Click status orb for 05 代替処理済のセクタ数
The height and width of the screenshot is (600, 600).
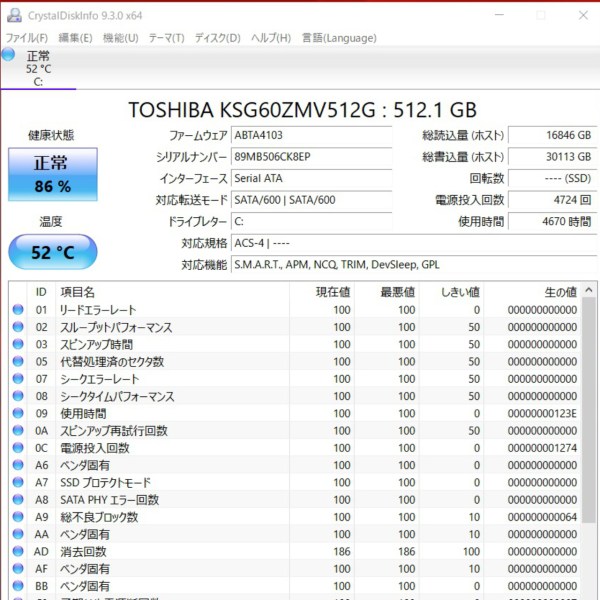pyautogui.click(x=18, y=361)
